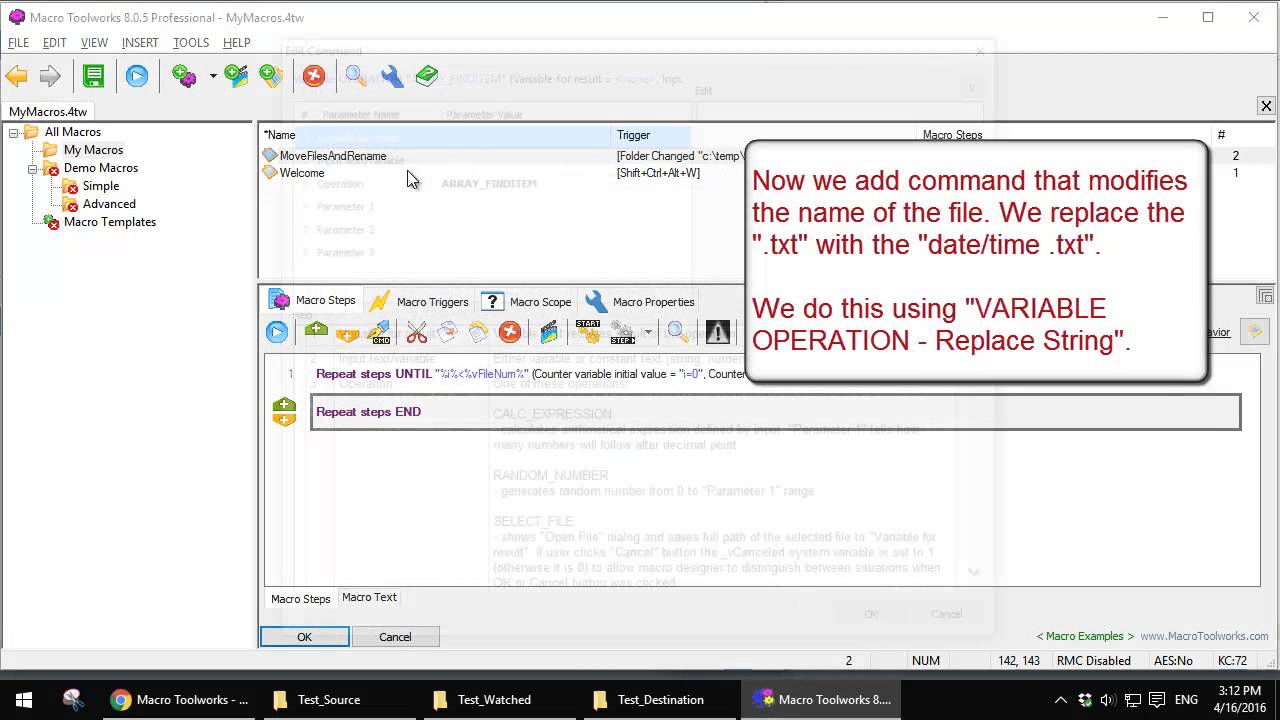Click the clapperboard record icon in the steps toolbar

(x=549, y=332)
